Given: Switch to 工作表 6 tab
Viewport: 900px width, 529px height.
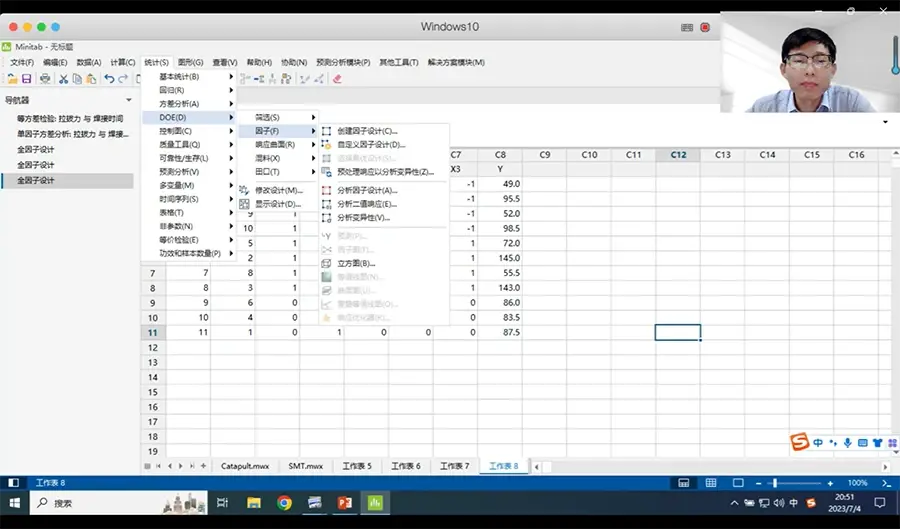Looking at the screenshot, I should [x=406, y=466].
